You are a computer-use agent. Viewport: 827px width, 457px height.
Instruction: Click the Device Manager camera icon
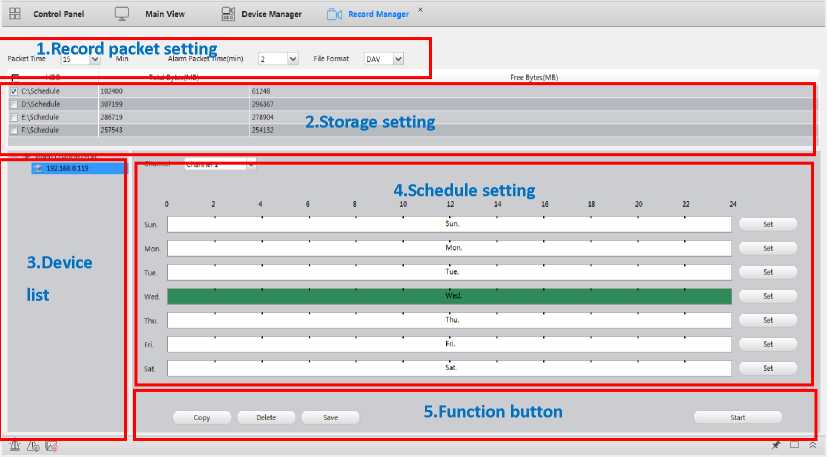(x=228, y=14)
